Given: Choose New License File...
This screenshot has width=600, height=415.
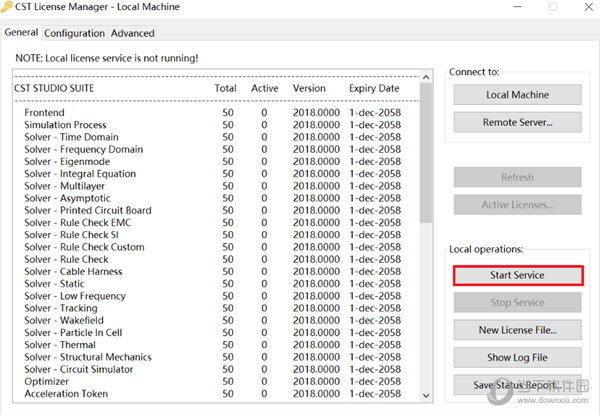Looking at the screenshot, I should click(x=517, y=330).
